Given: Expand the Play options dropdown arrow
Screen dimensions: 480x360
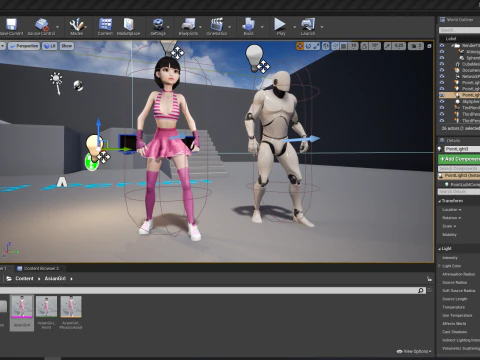Looking at the screenshot, I should click(x=294, y=27).
